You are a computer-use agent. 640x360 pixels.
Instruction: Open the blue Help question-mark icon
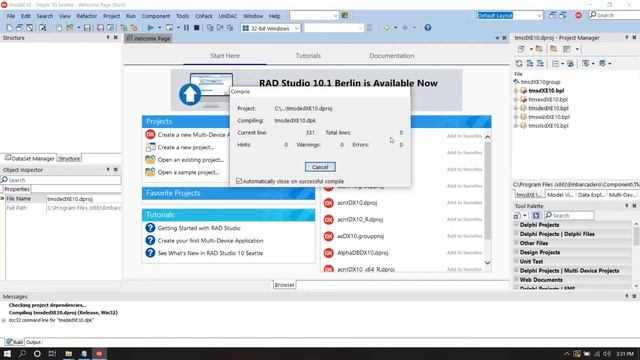point(427,28)
